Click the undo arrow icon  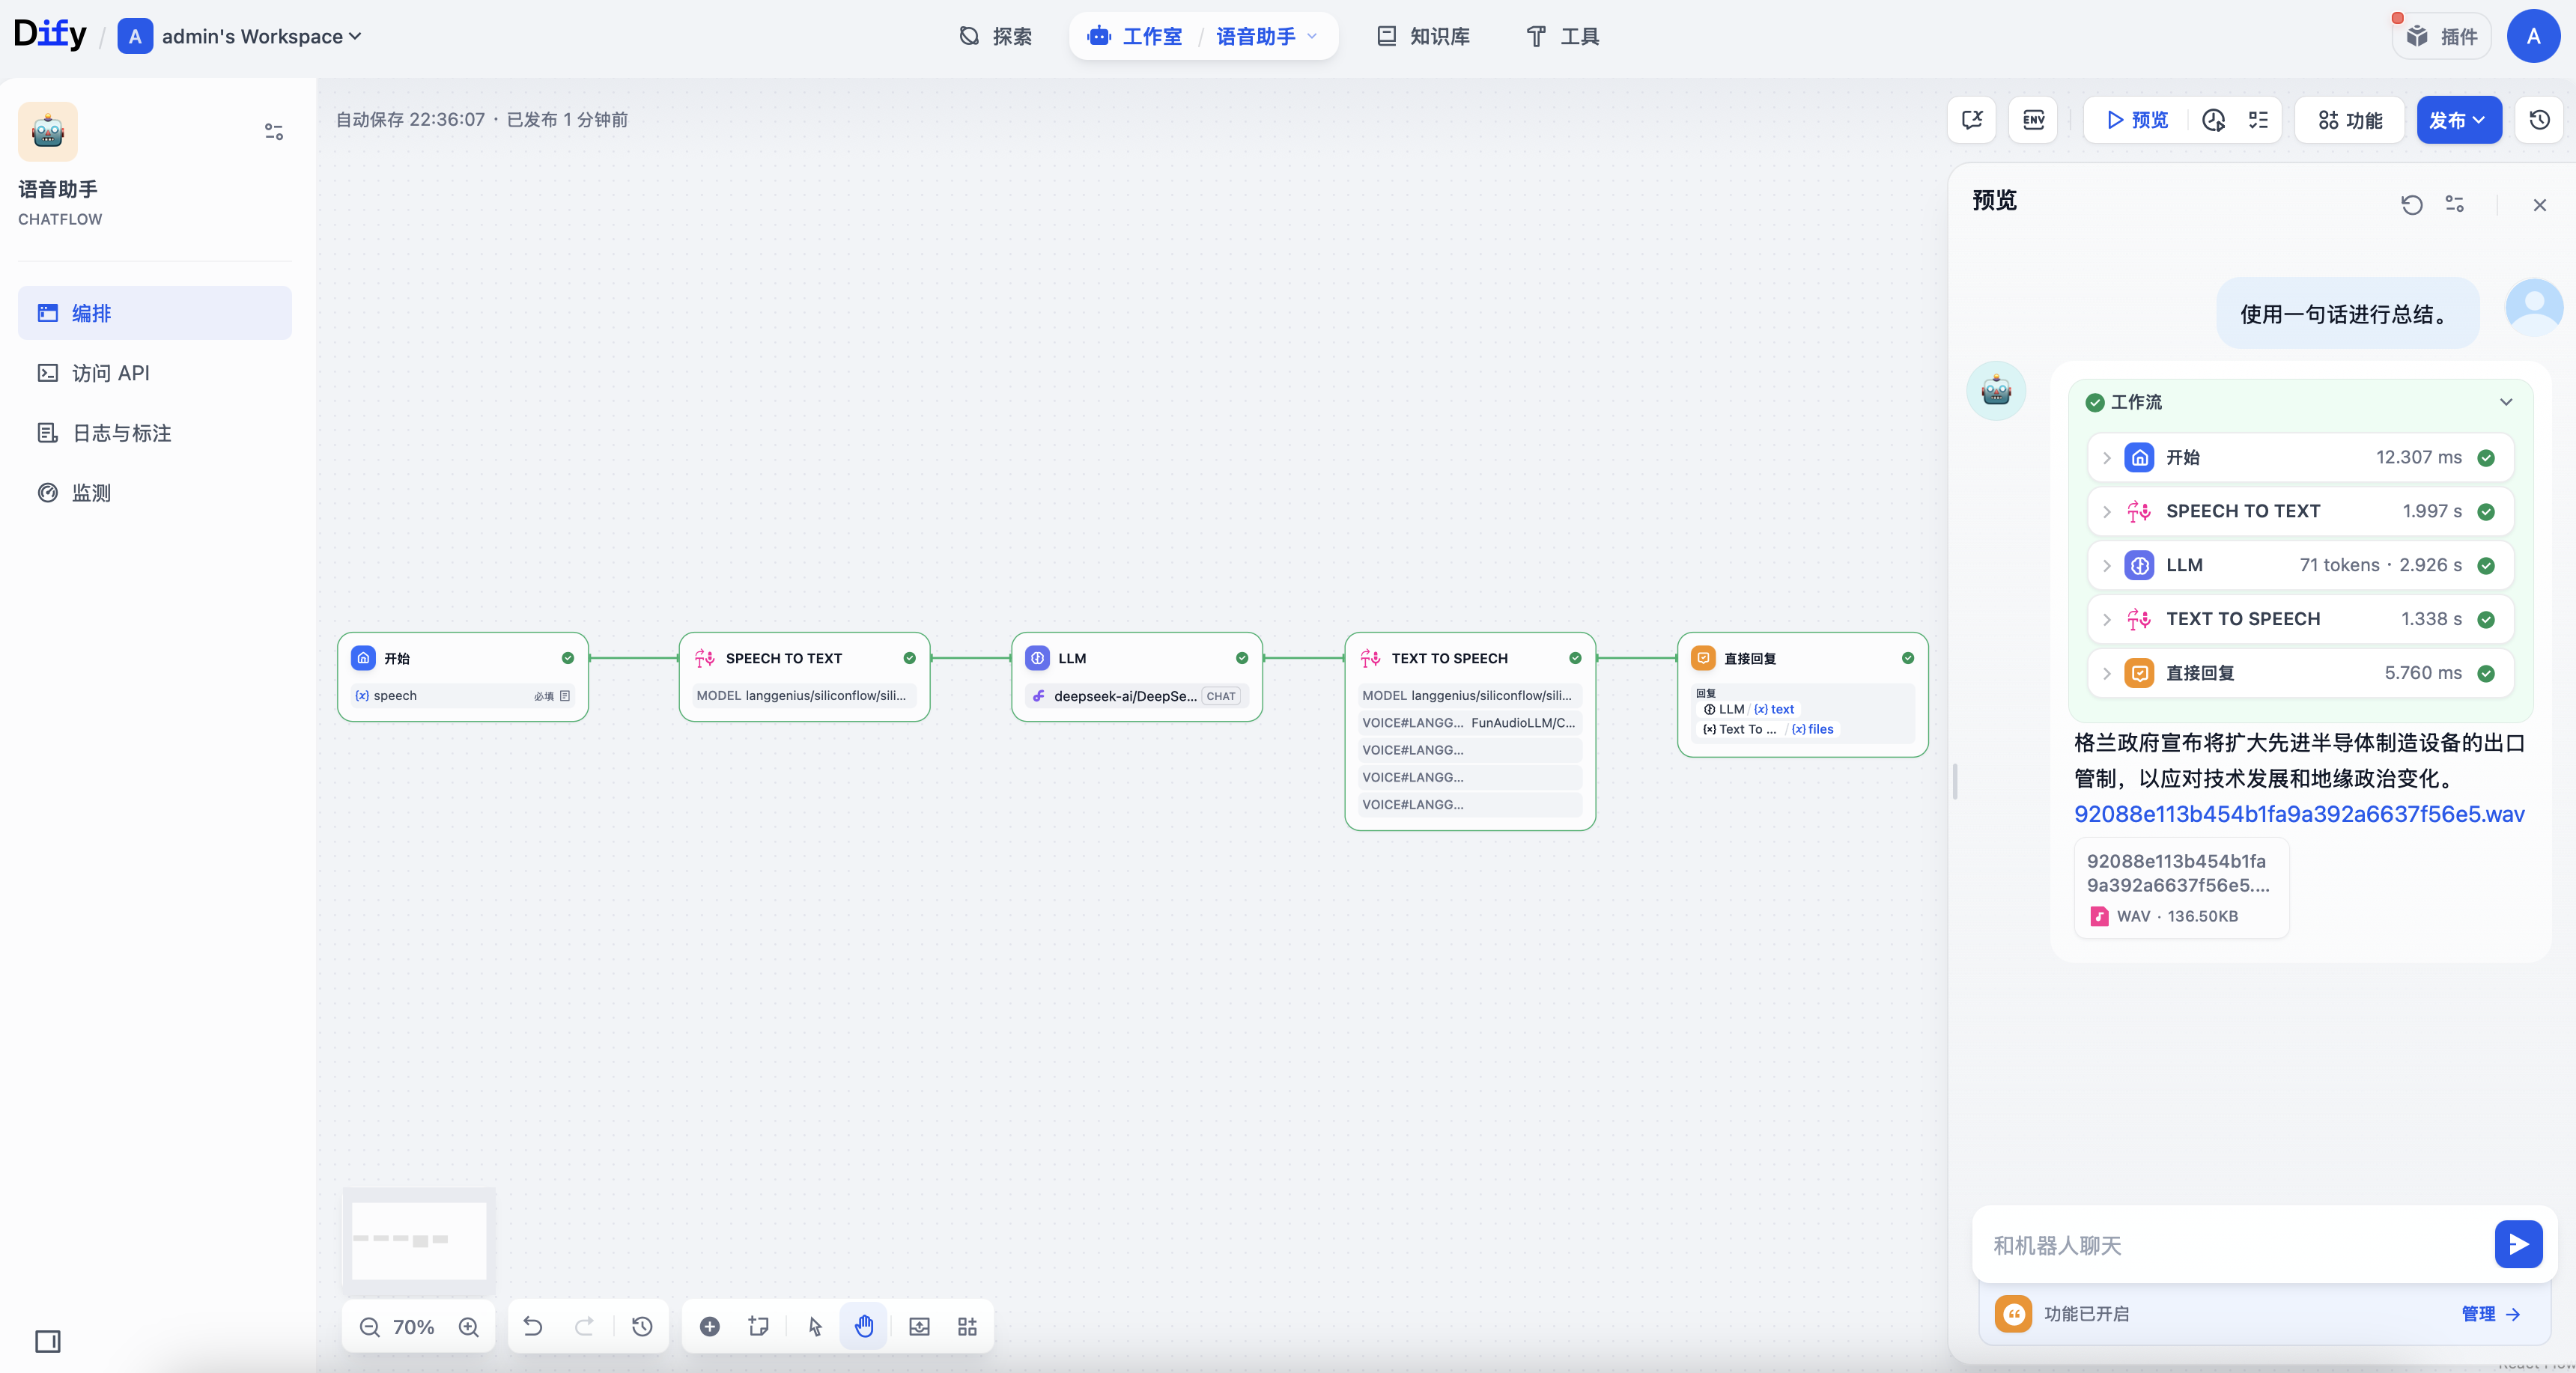(533, 1327)
